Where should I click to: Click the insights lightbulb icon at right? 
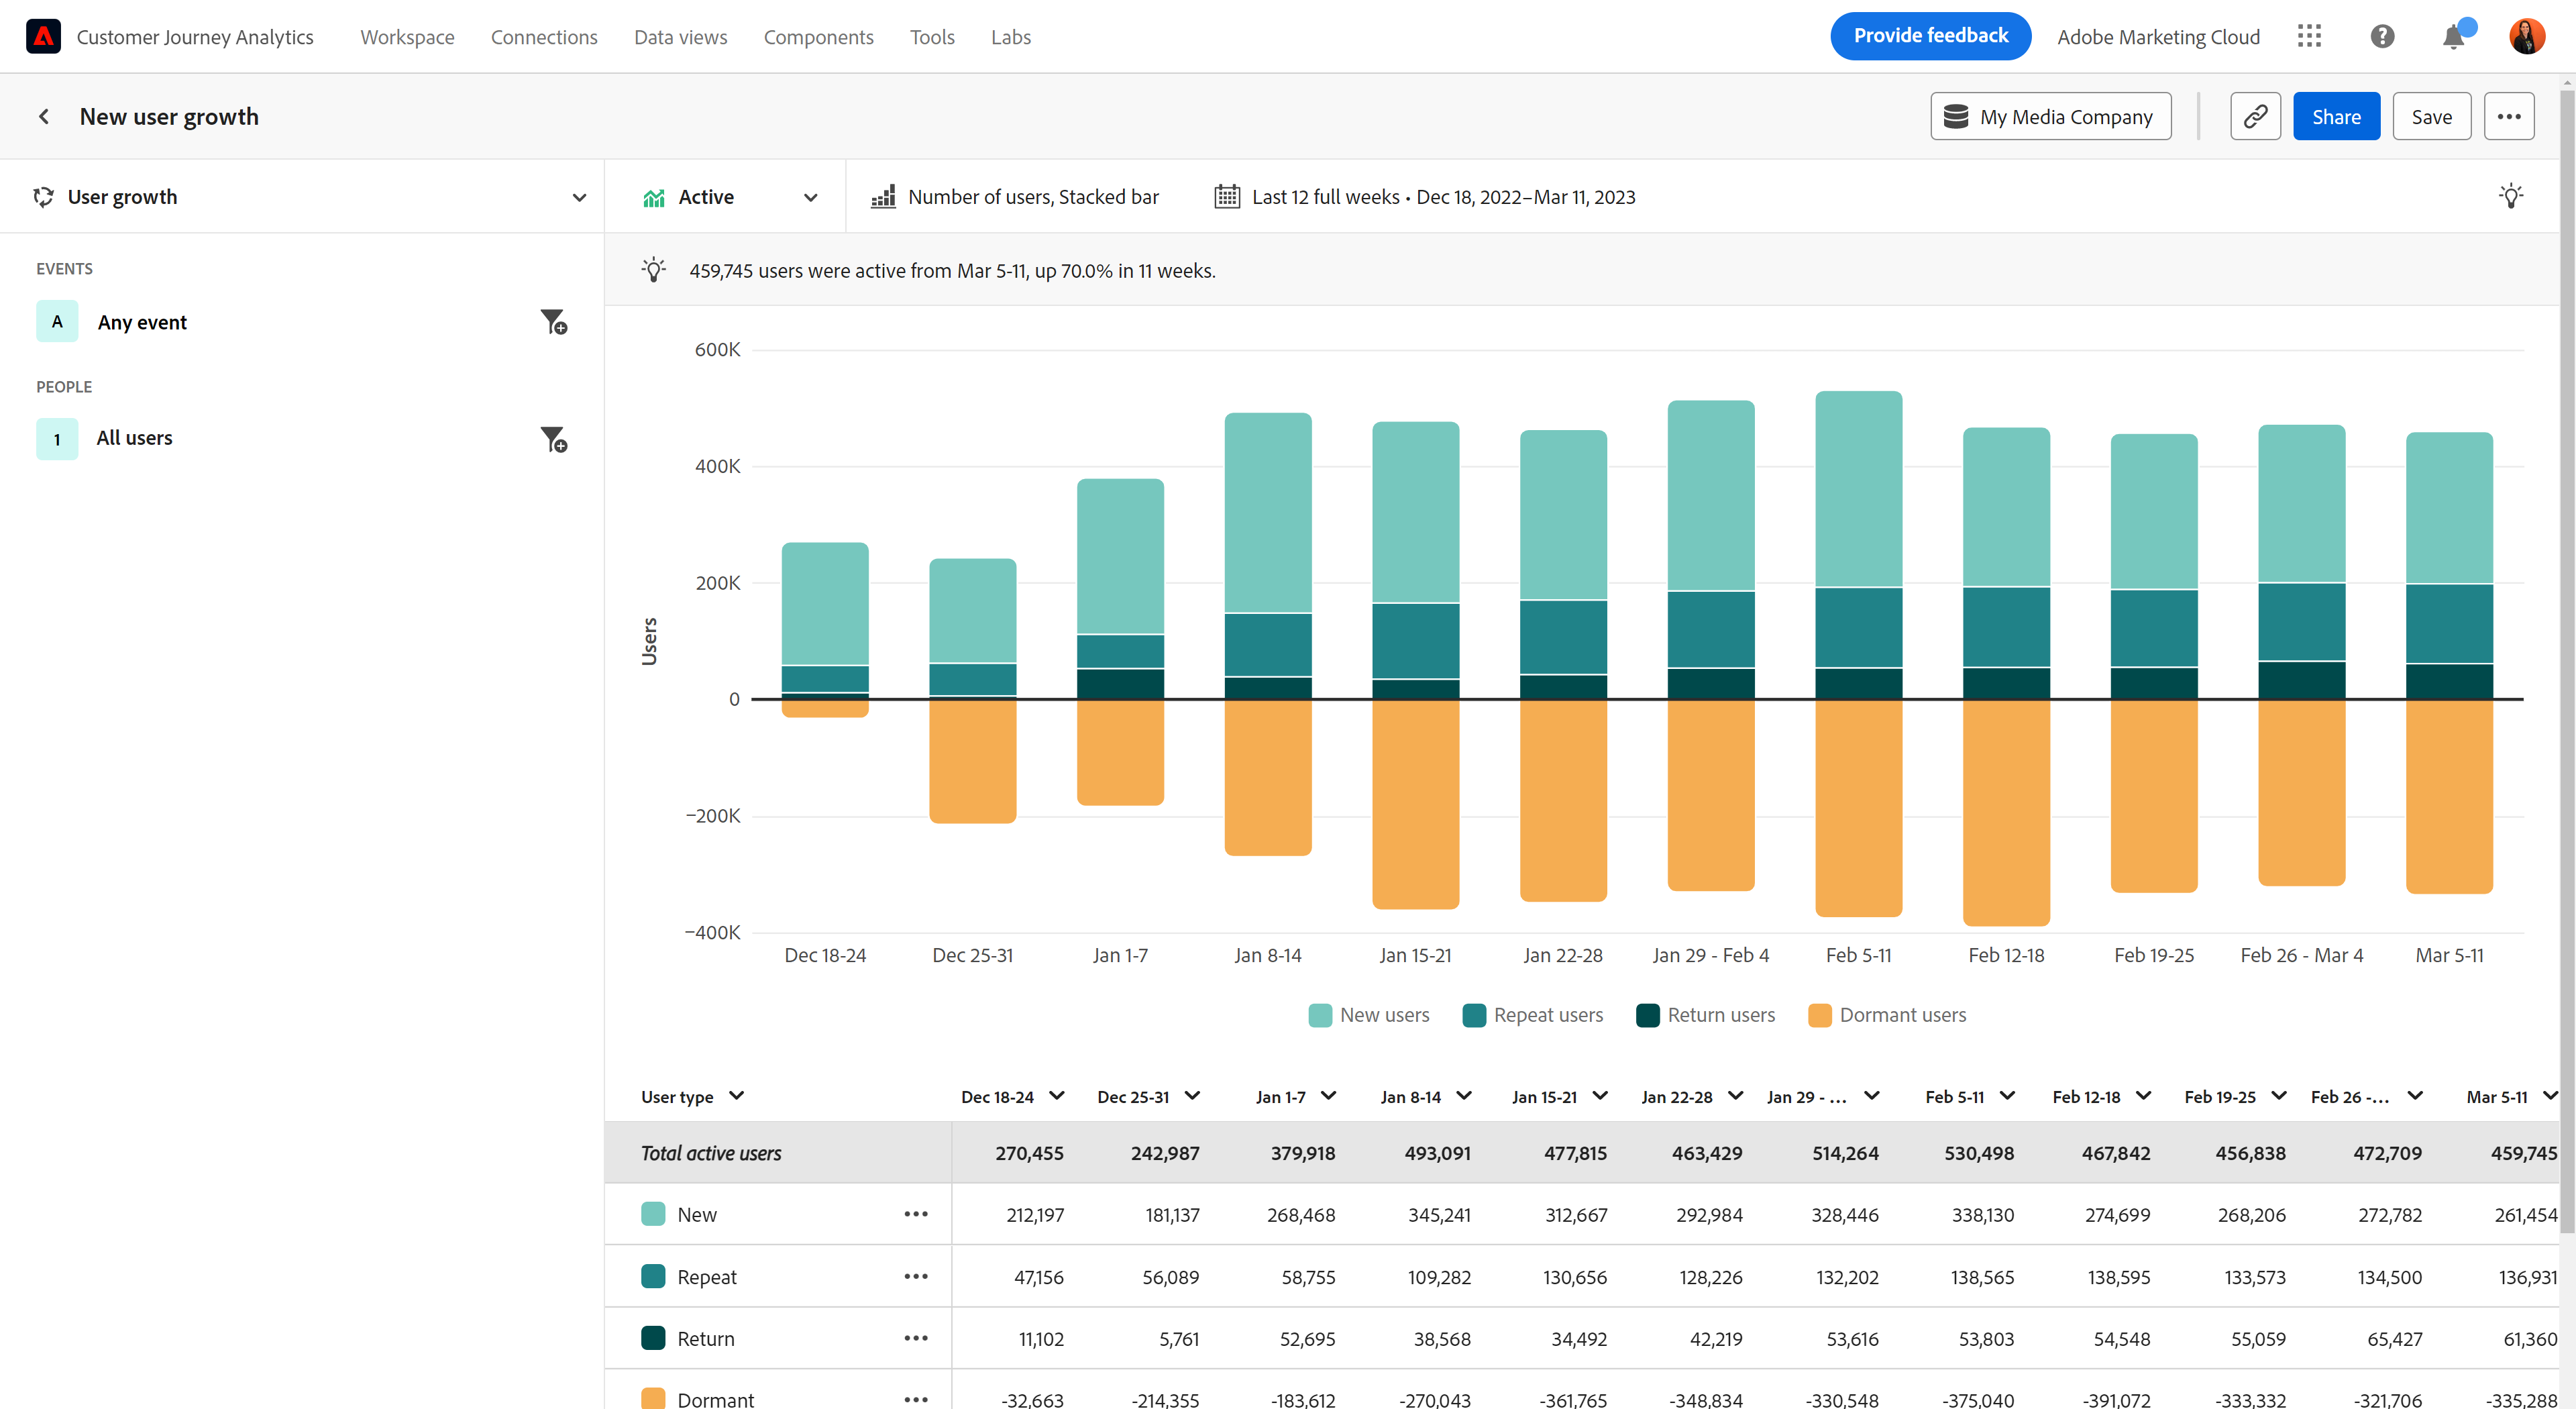tap(2510, 196)
